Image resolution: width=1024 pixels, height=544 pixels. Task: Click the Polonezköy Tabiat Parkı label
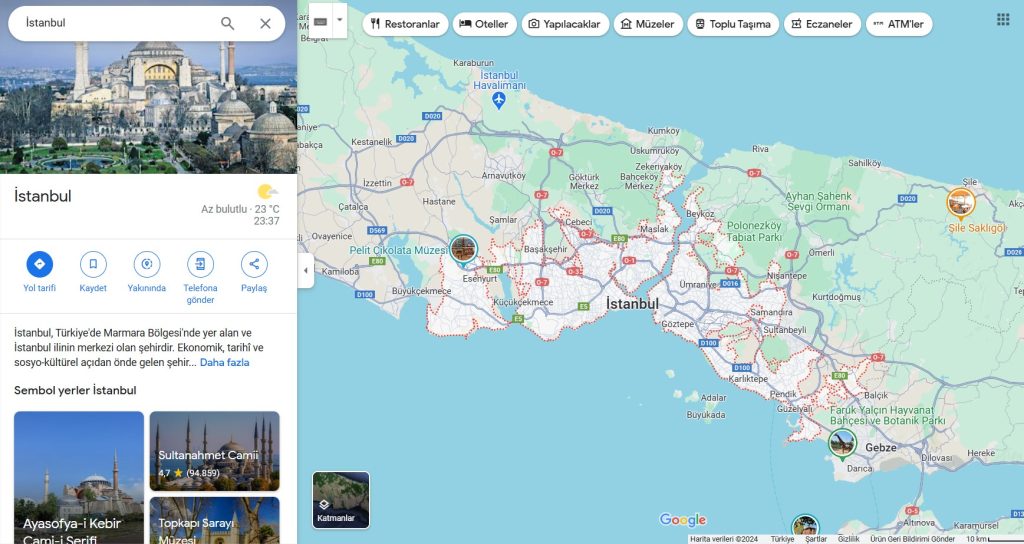tap(754, 232)
